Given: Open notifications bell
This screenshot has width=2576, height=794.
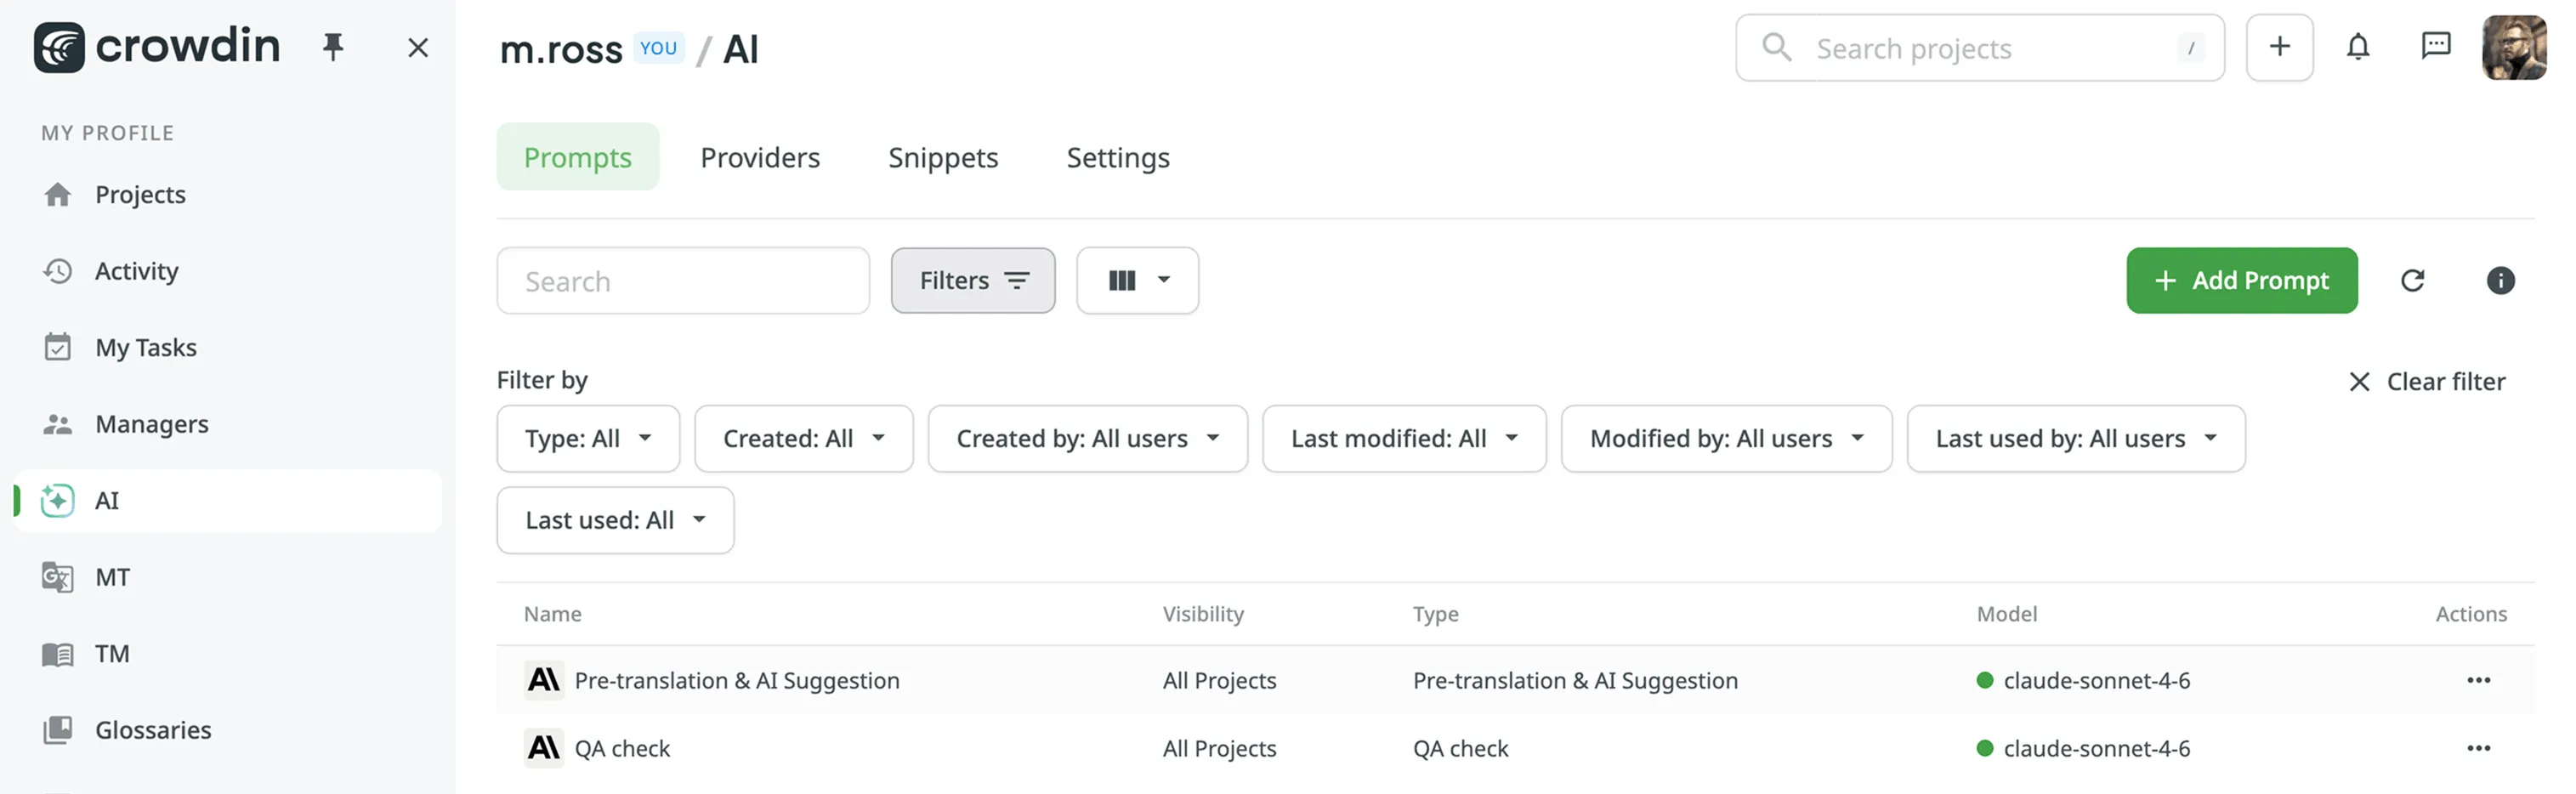Looking at the screenshot, I should (x=2358, y=47).
